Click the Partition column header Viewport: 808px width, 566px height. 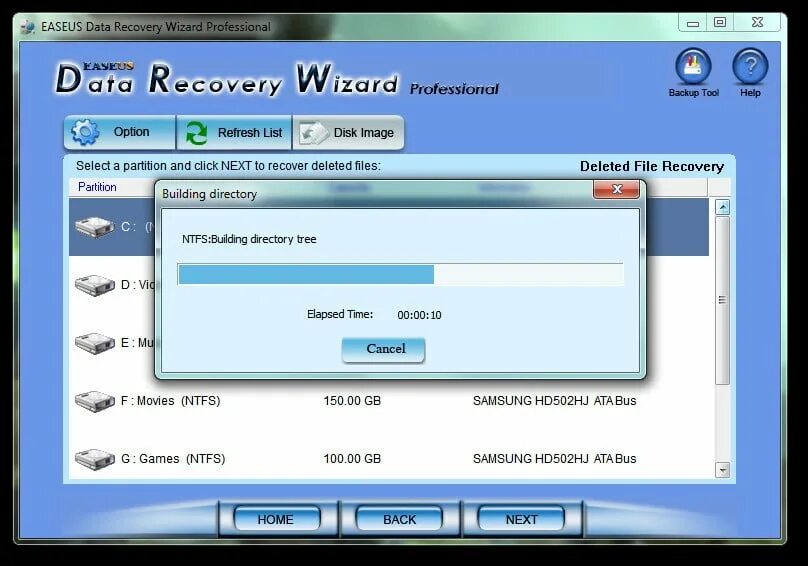97,187
